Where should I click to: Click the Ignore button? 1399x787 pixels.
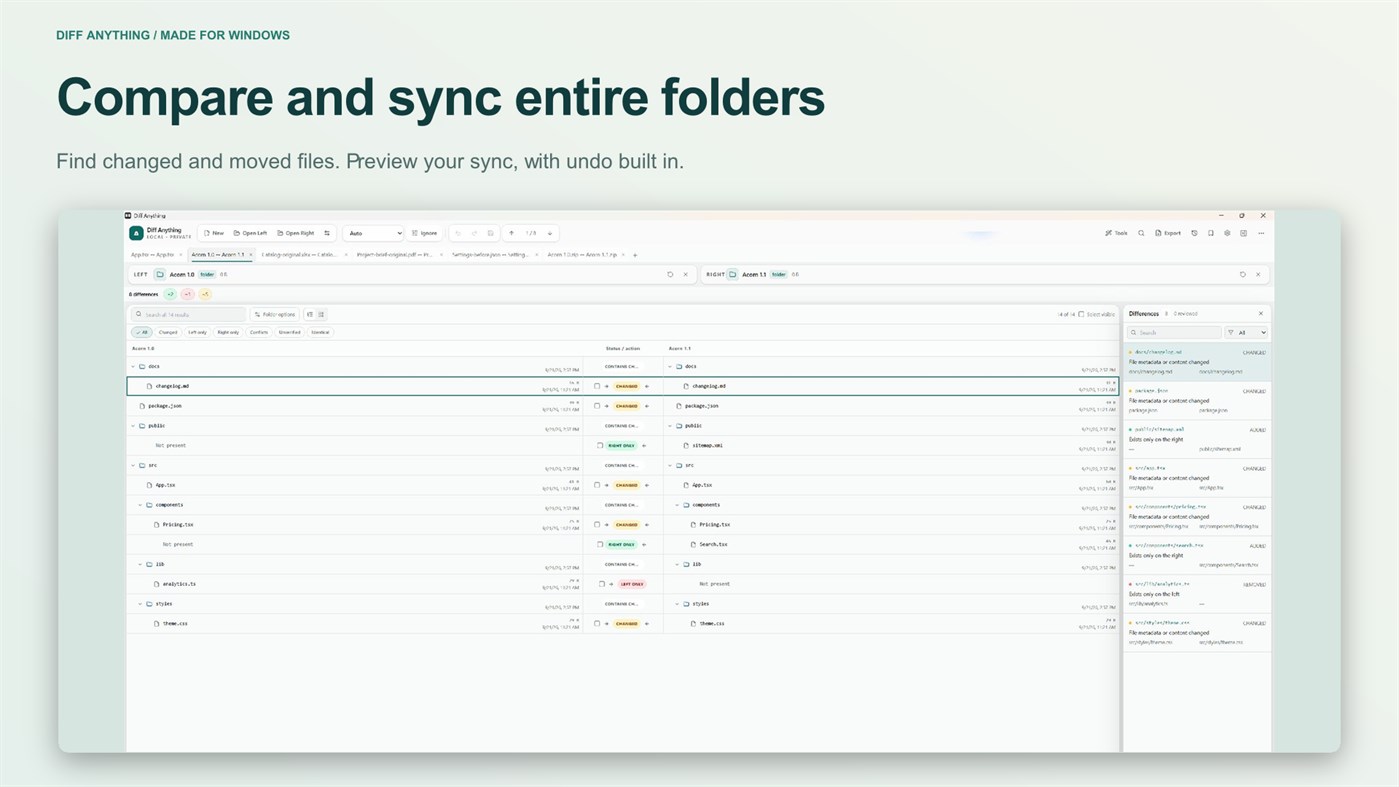(x=424, y=233)
